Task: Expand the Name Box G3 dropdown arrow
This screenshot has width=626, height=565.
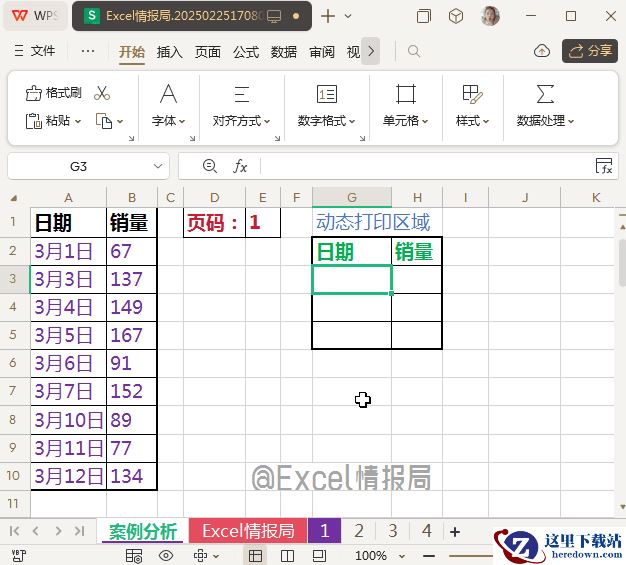Action: (x=158, y=166)
